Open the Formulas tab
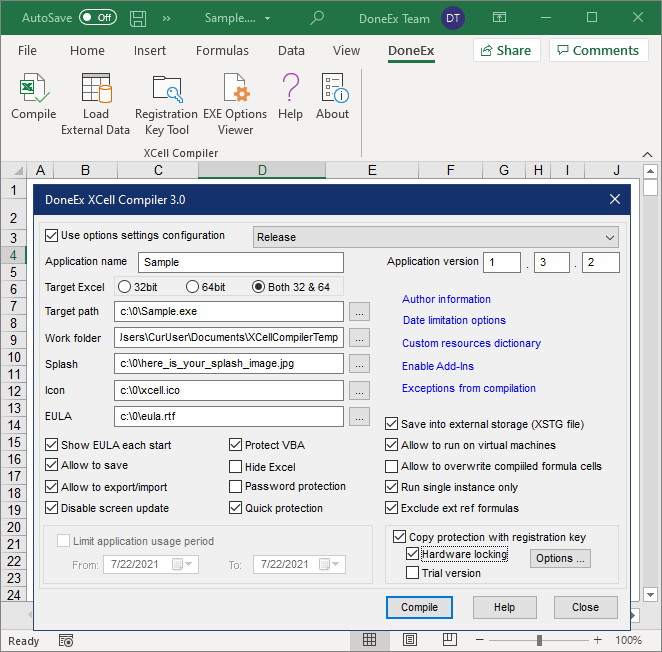The width and height of the screenshot is (662, 652). (222, 51)
